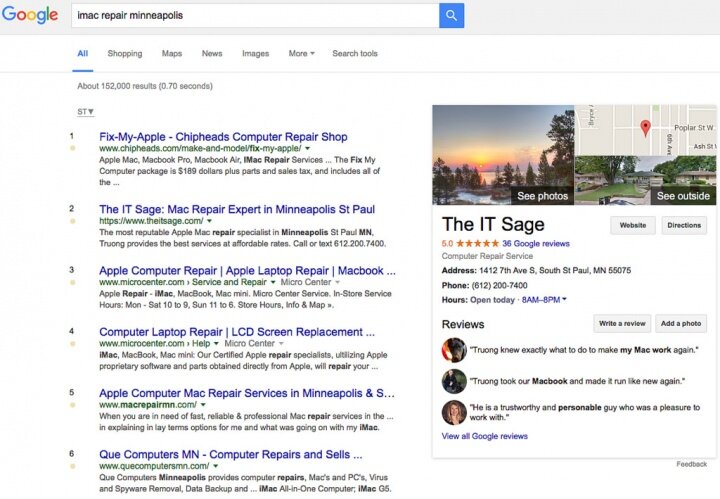Click the Open today hours text

coord(492,300)
